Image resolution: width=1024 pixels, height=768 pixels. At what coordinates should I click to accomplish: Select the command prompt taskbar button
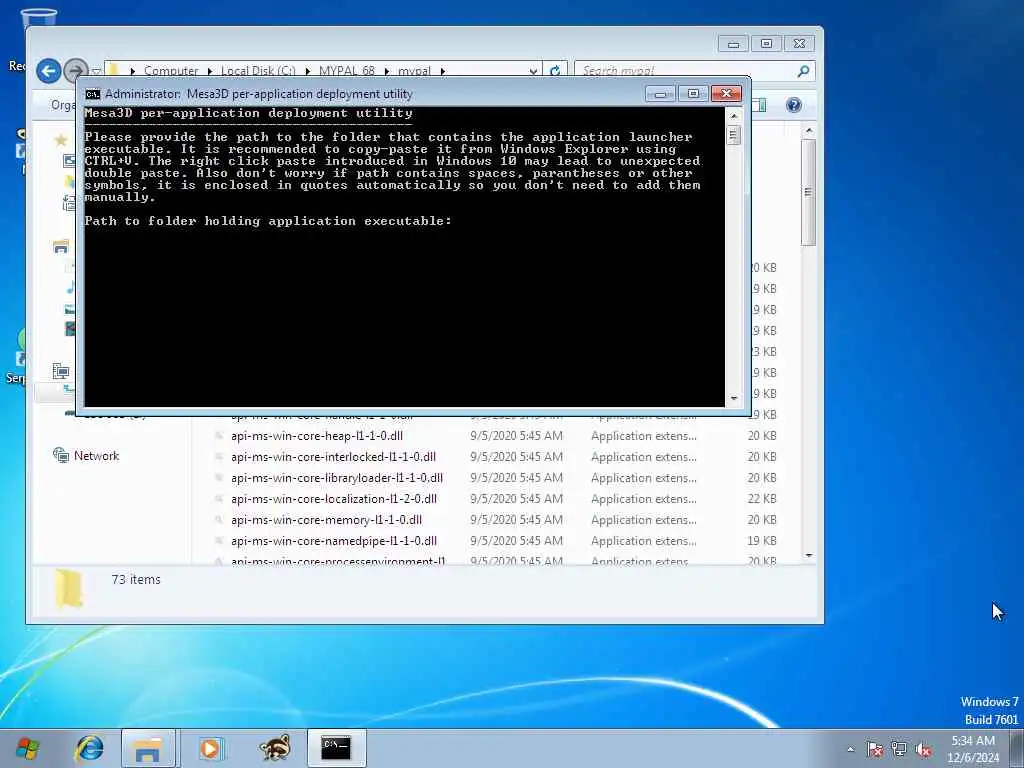[336, 748]
